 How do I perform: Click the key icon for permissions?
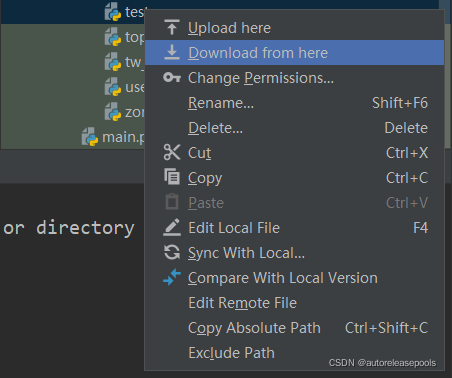172,78
